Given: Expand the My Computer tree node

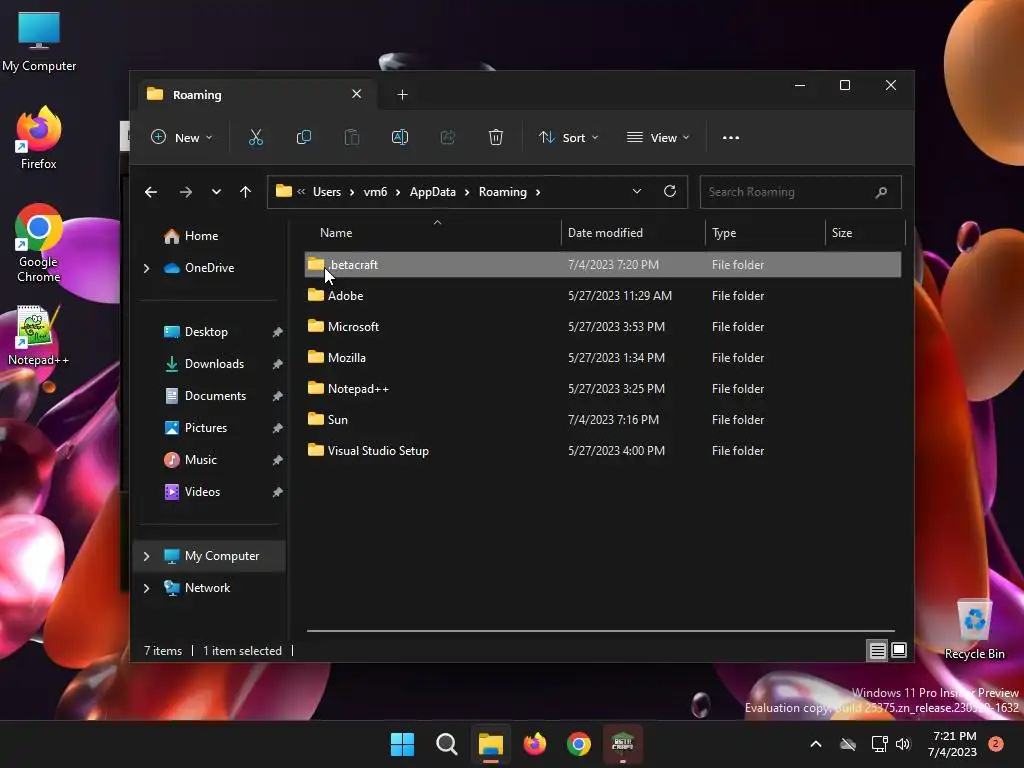Looking at the screenshot, I should (x=146, y=556).
